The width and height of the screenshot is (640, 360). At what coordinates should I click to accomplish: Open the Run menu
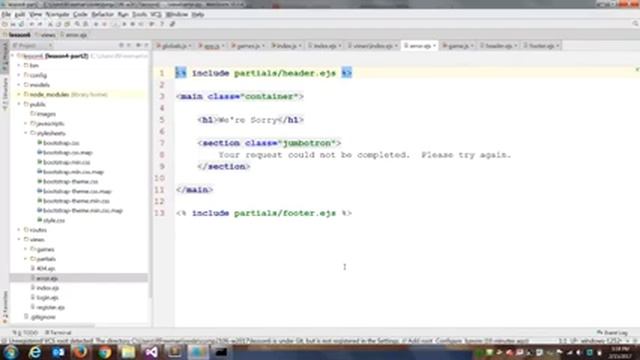[x=123, y=14]
